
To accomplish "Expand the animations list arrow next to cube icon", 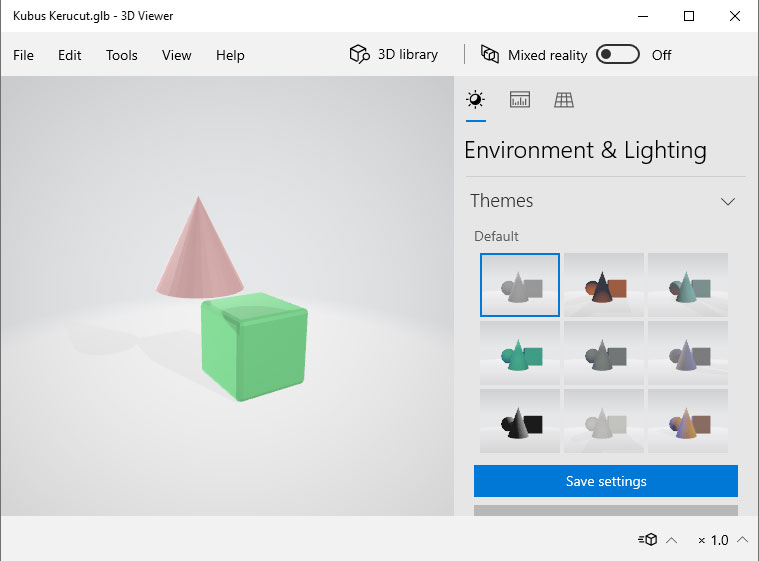I will coord(671,540).
